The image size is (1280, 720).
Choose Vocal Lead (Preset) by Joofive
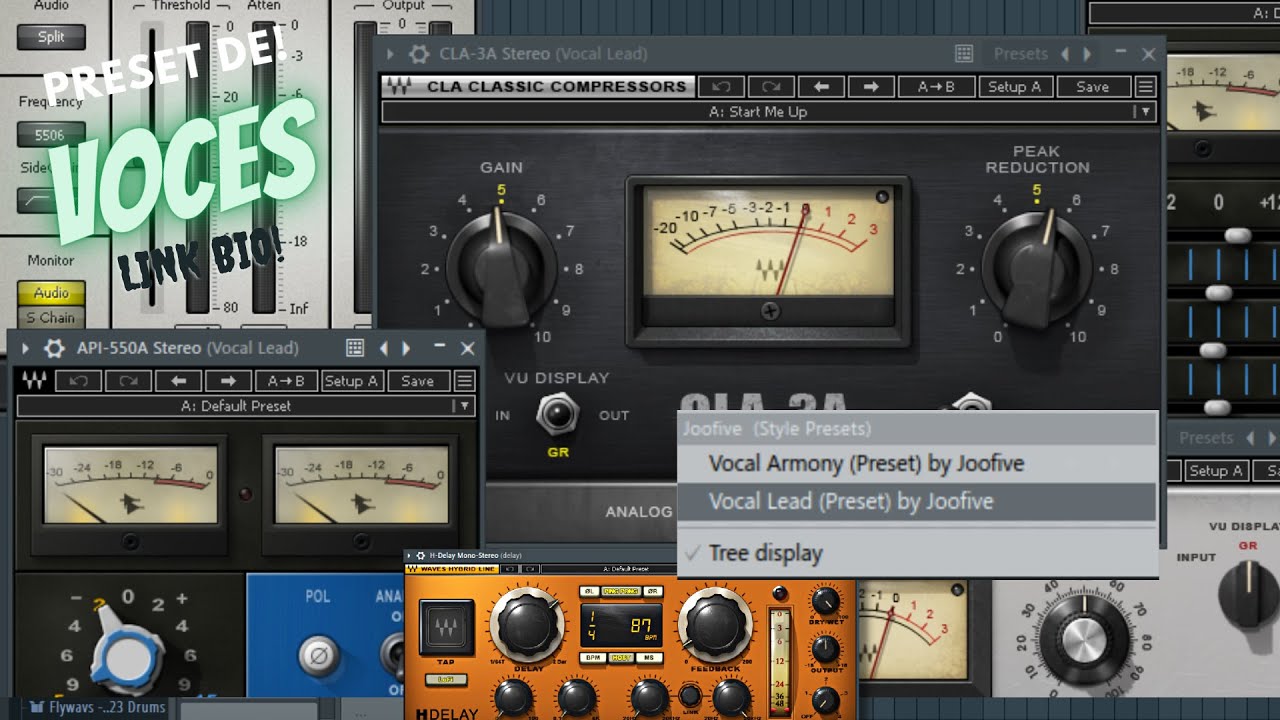(x=851, y=501)
